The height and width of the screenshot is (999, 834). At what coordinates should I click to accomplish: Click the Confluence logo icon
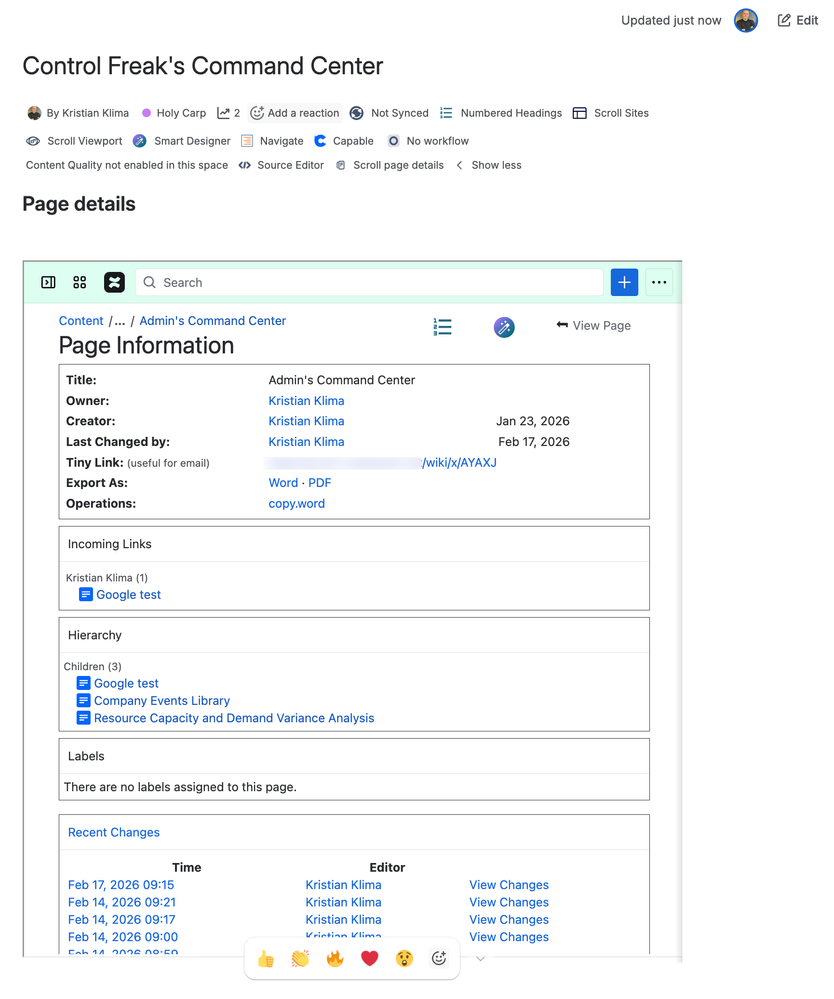click(x=115, y=282)
